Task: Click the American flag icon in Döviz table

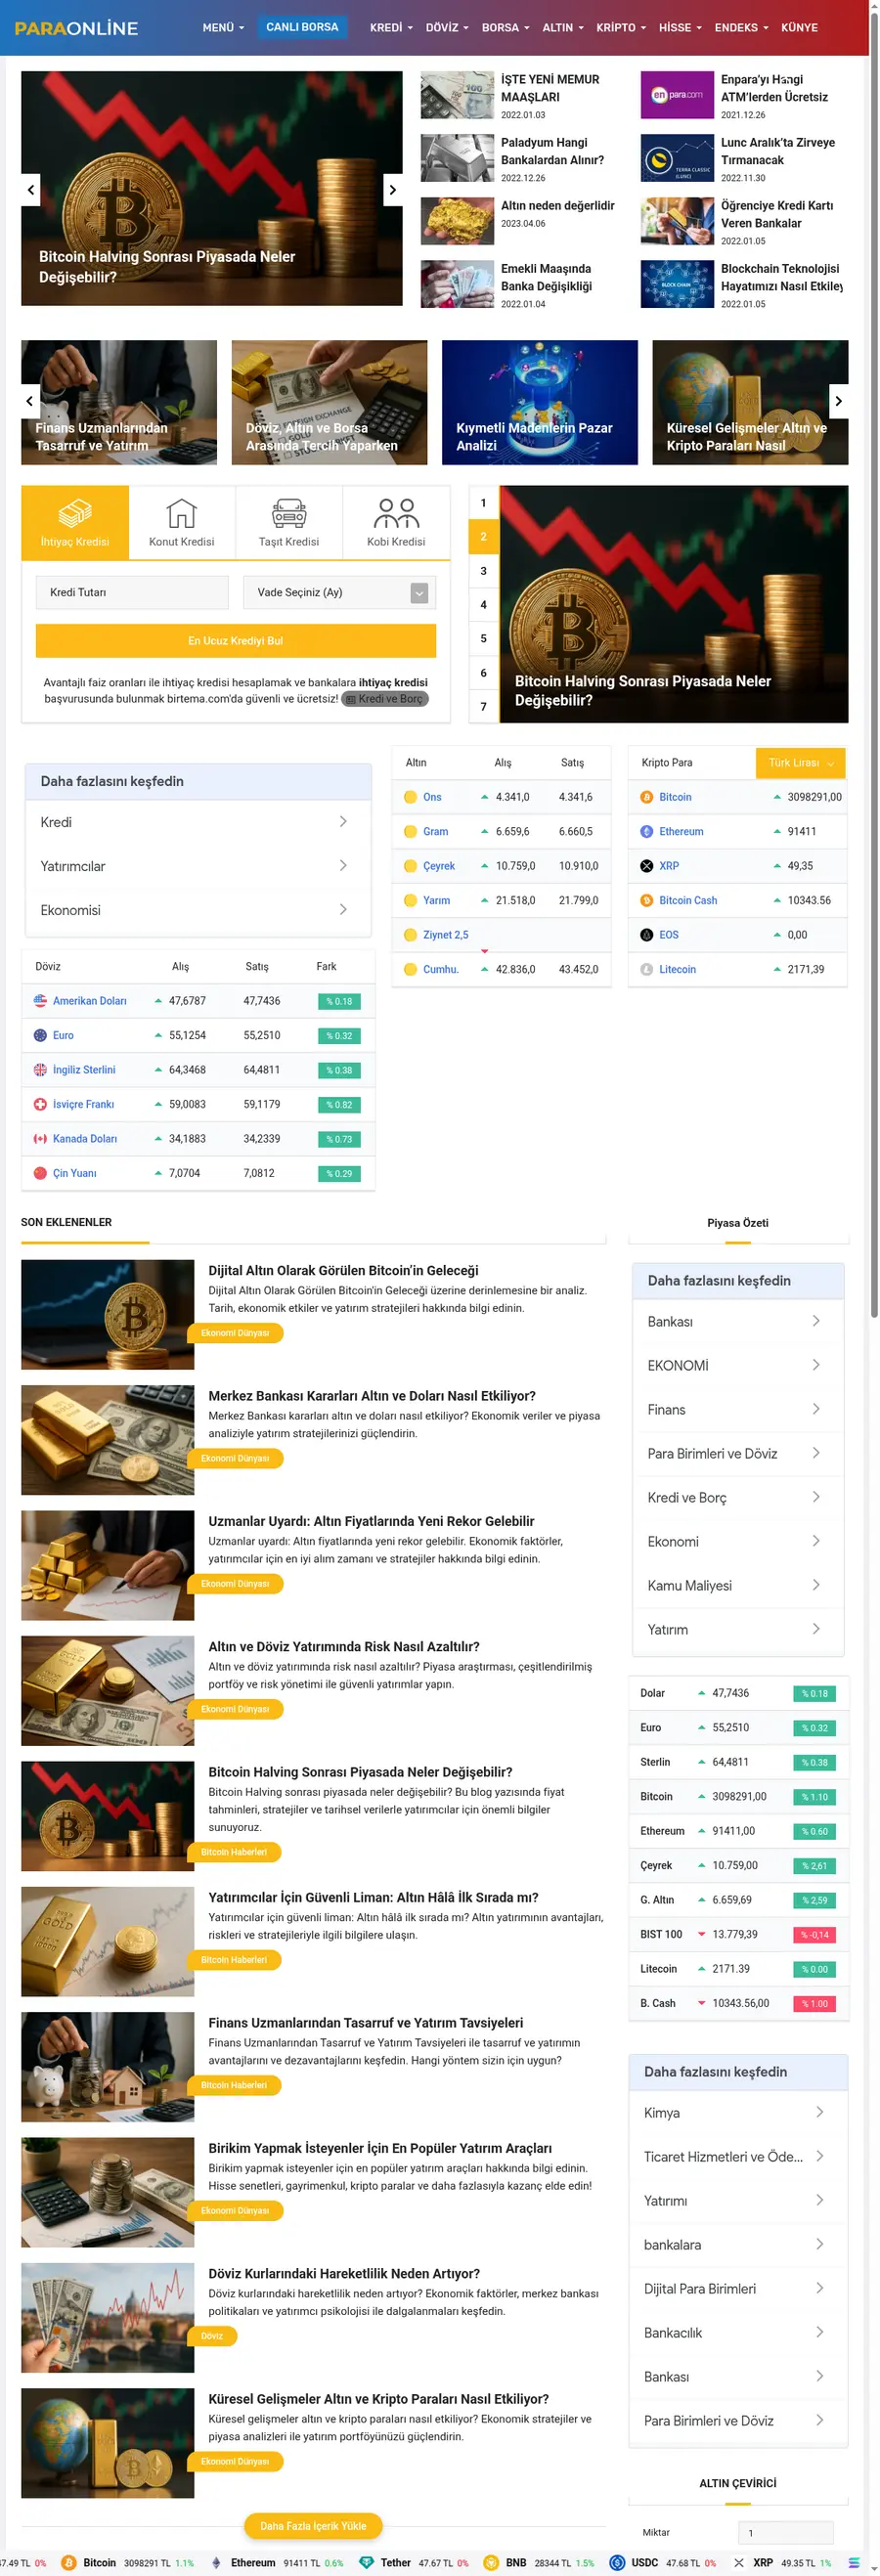Action: (40, 1001)
